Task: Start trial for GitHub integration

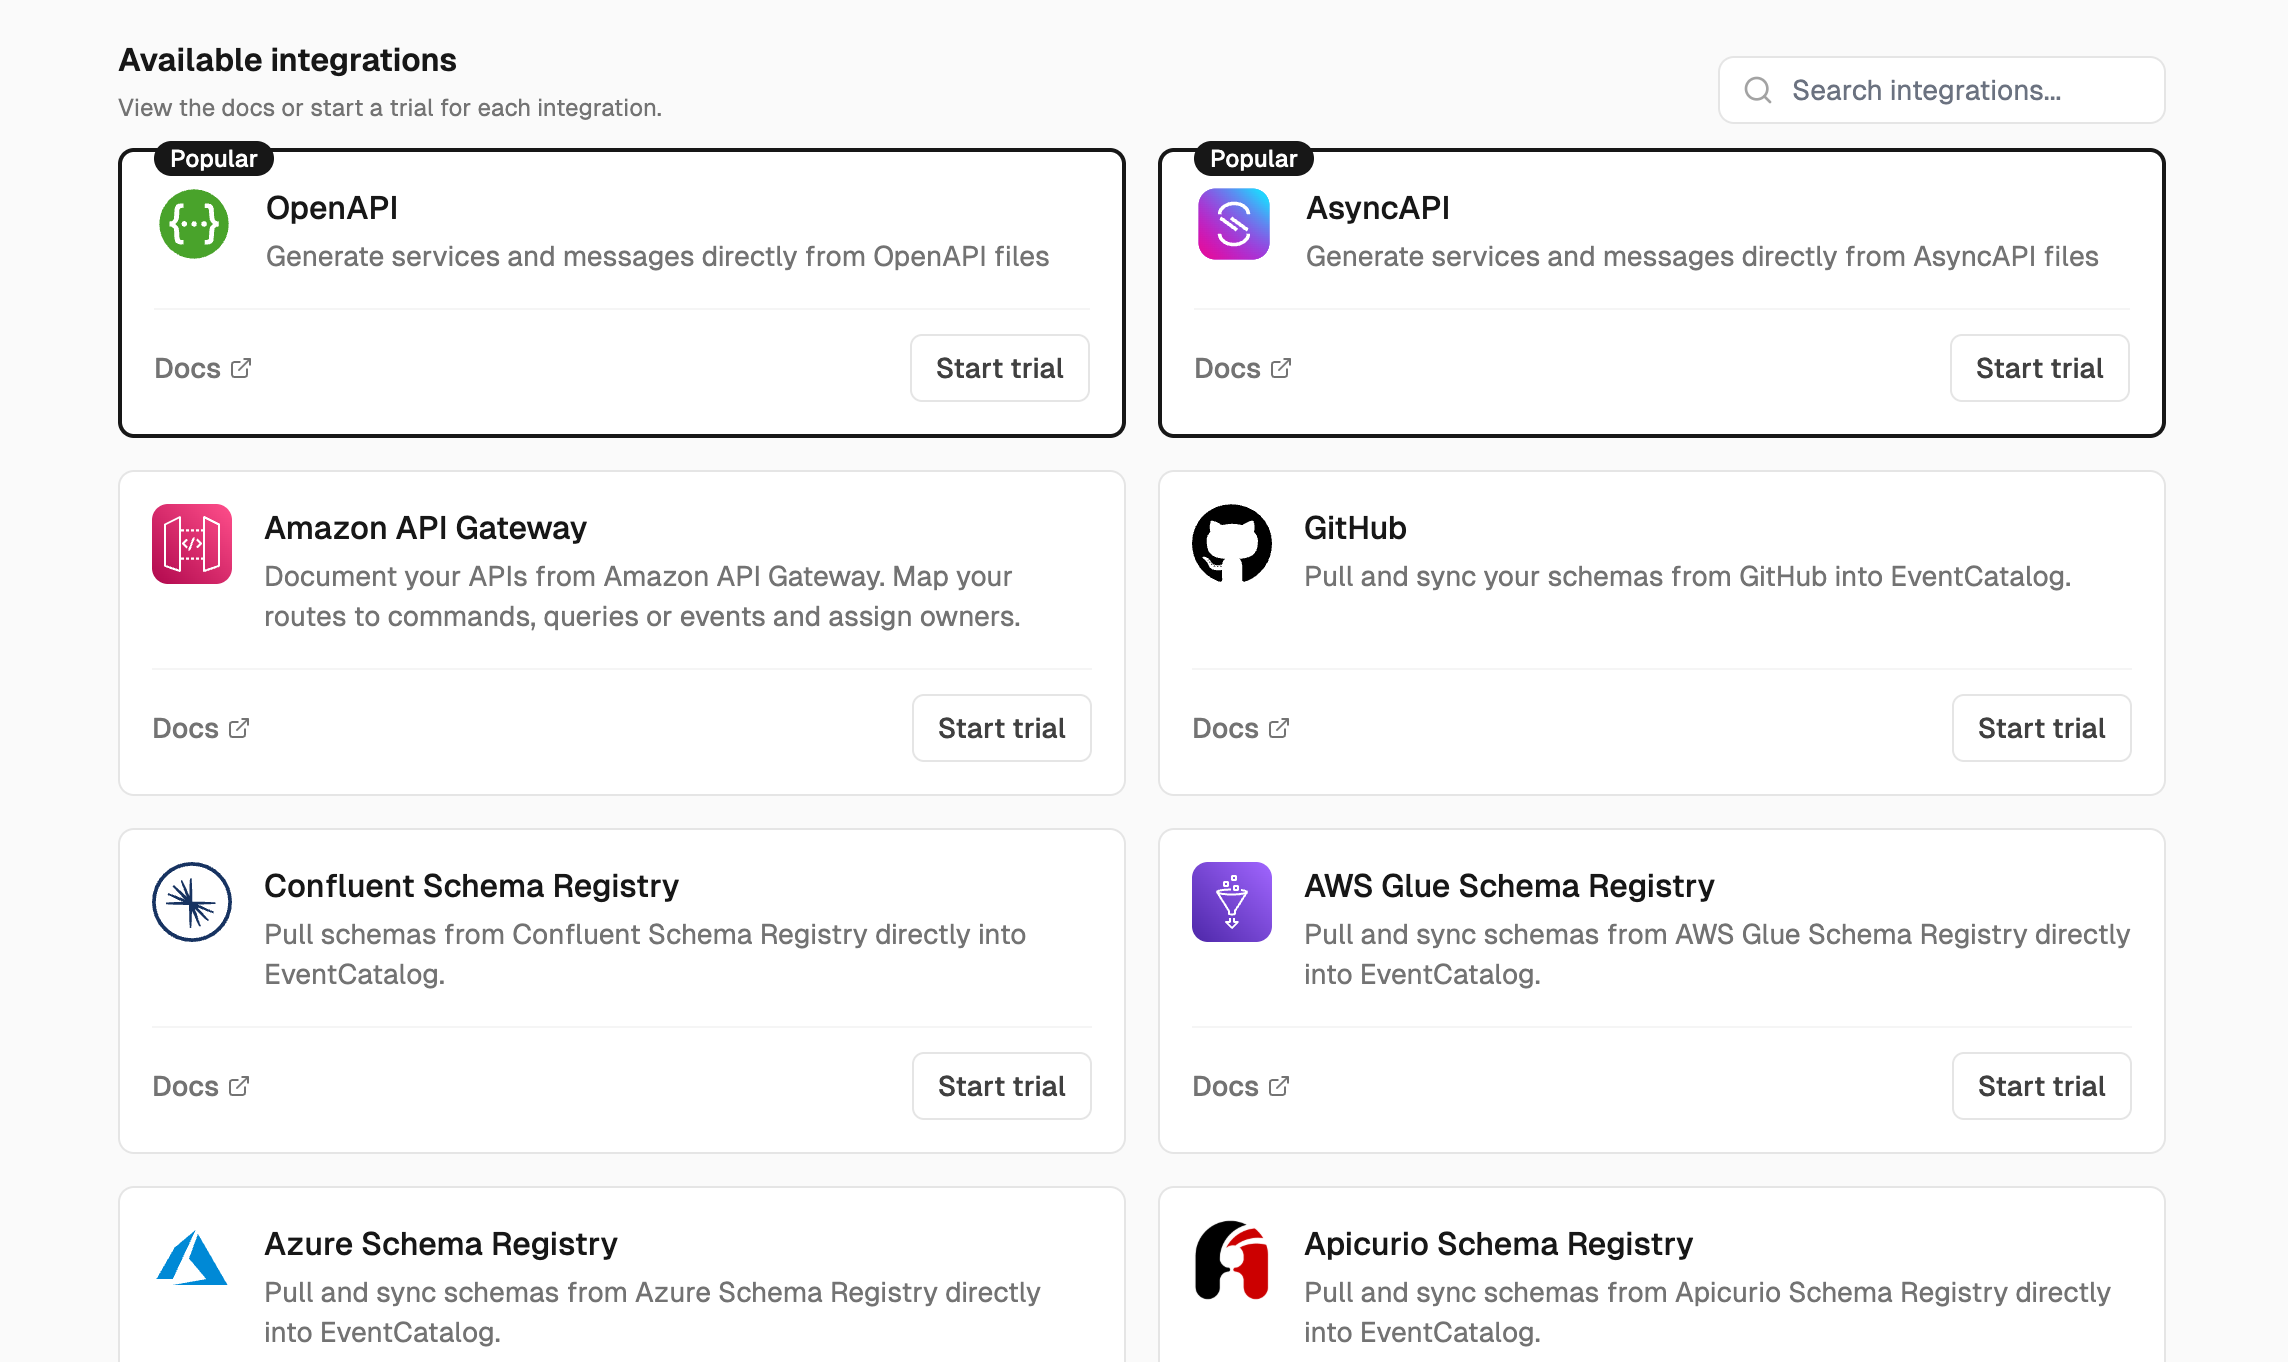Action: tap(2042, 728)
